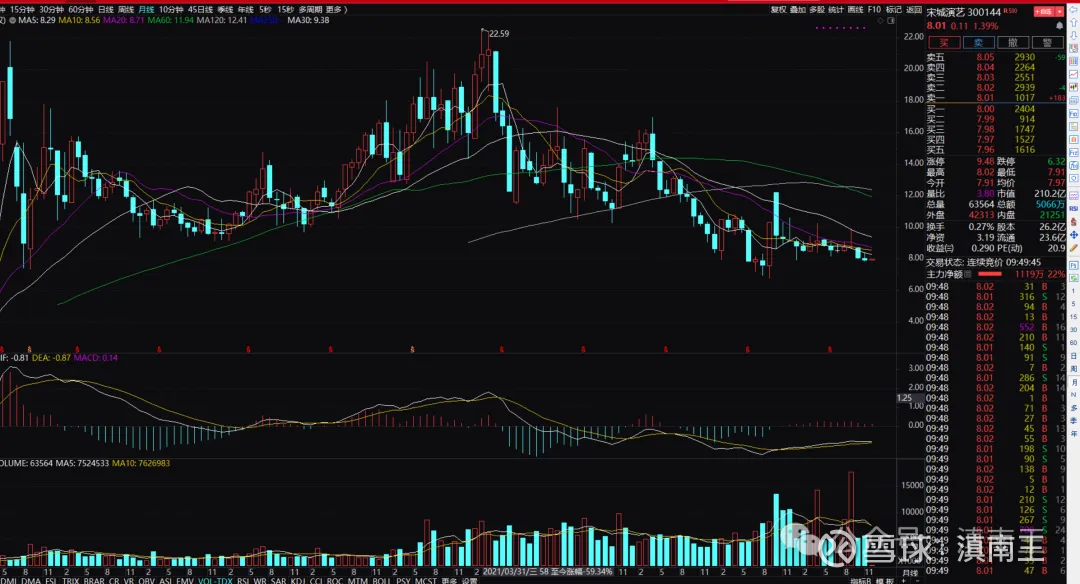Click the MA60: 11.94 legend label
This screenshot has width=1080, height=584.
tap(170, 21)
